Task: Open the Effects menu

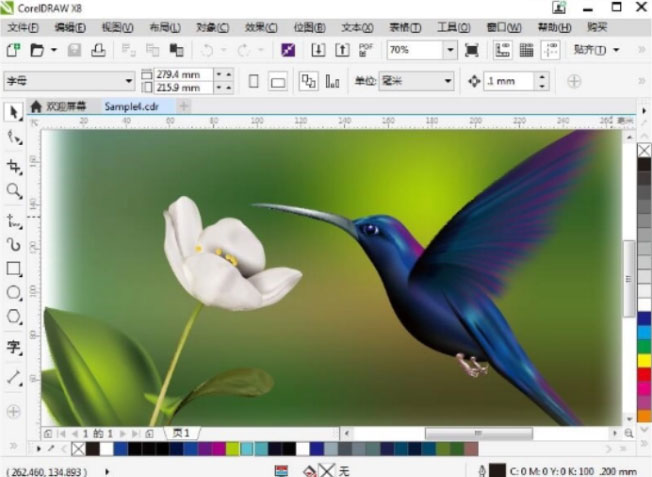Action: [261, 27]
